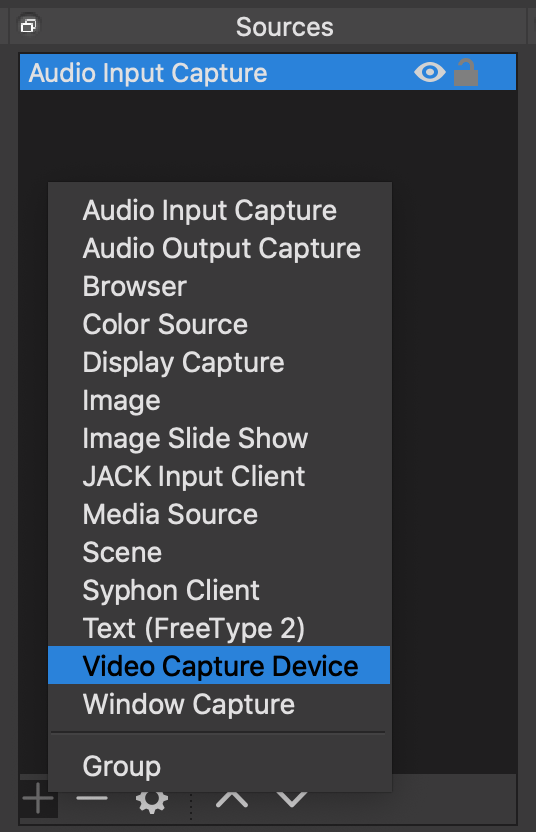
Task: Select Display Capture menu entry
Action: pyautogui.click(x=219, y=362)
